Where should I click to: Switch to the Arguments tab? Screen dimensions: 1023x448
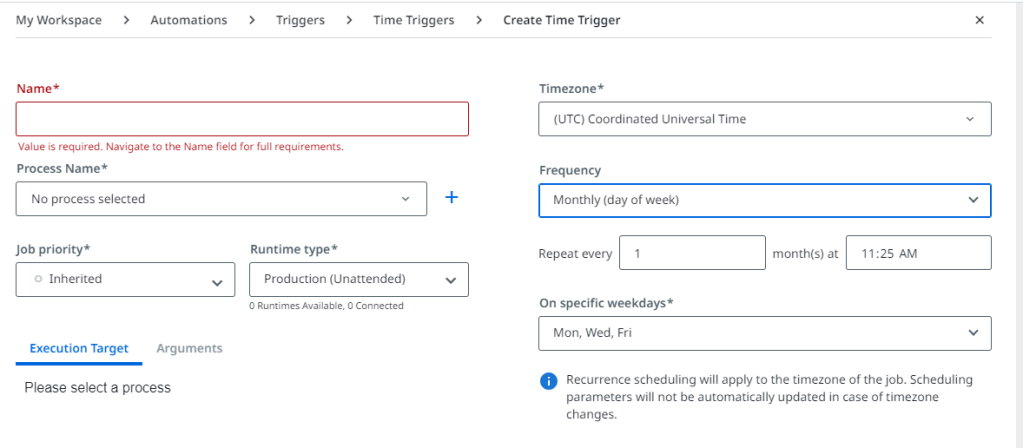(189, 348)
